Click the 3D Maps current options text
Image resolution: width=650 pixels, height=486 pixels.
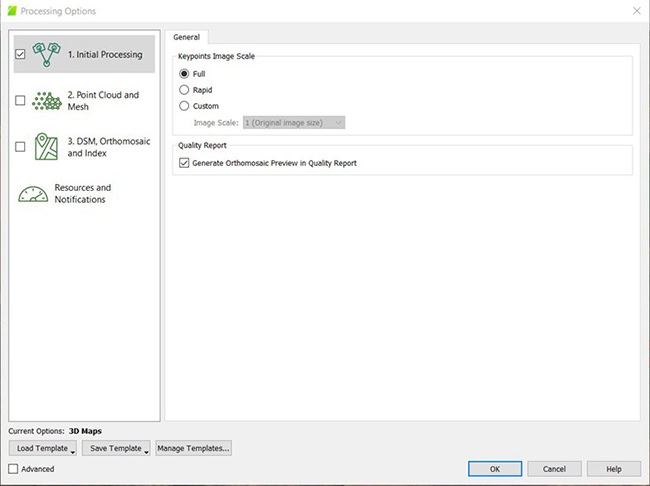point(85,431)
